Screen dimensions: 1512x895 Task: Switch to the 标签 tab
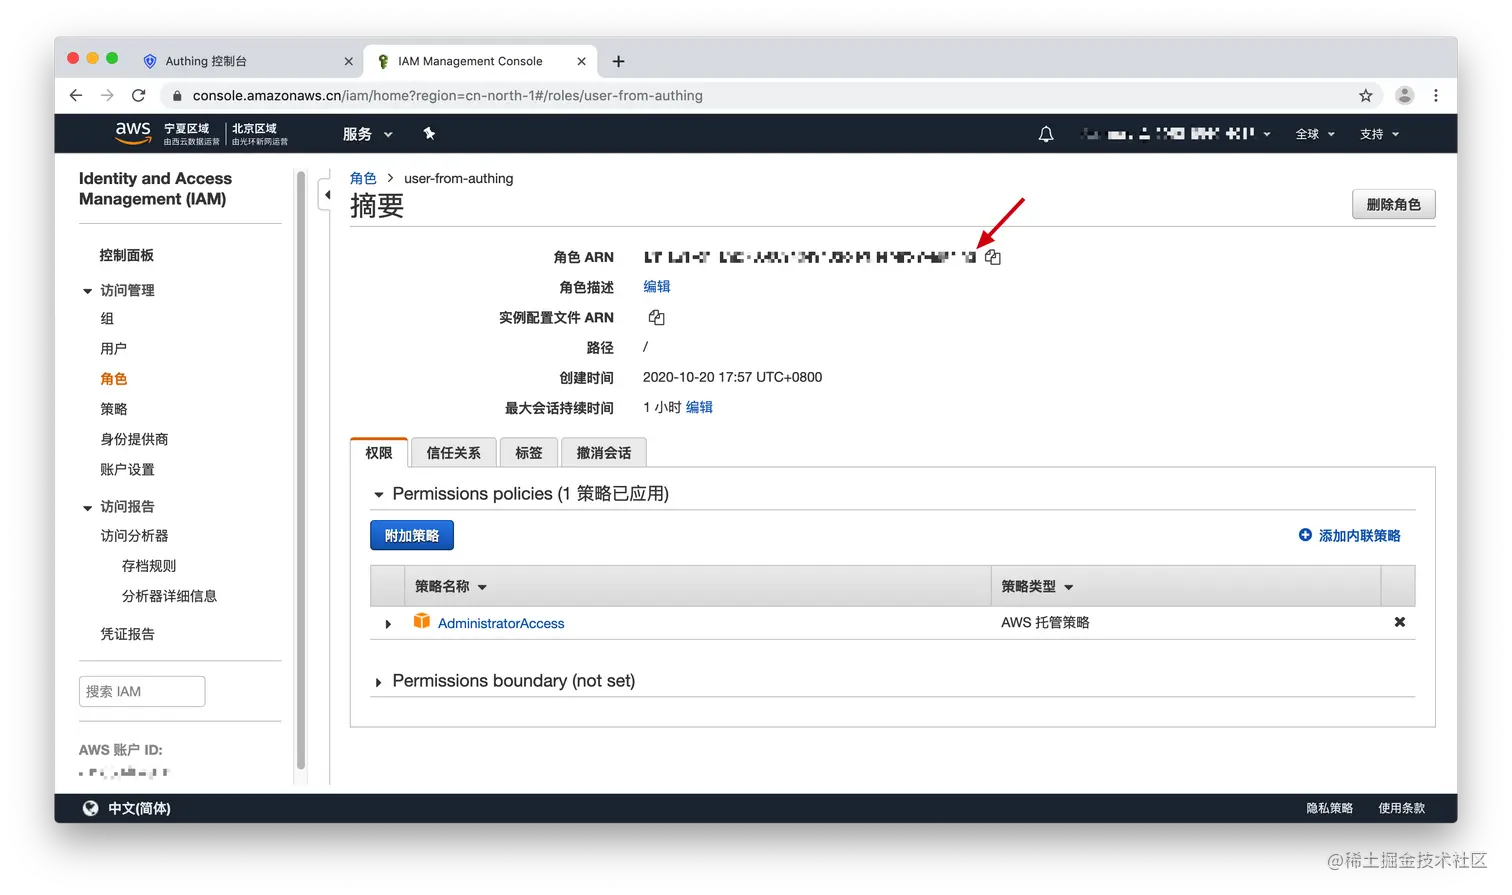pyautogui.click(x=529, y=453)
